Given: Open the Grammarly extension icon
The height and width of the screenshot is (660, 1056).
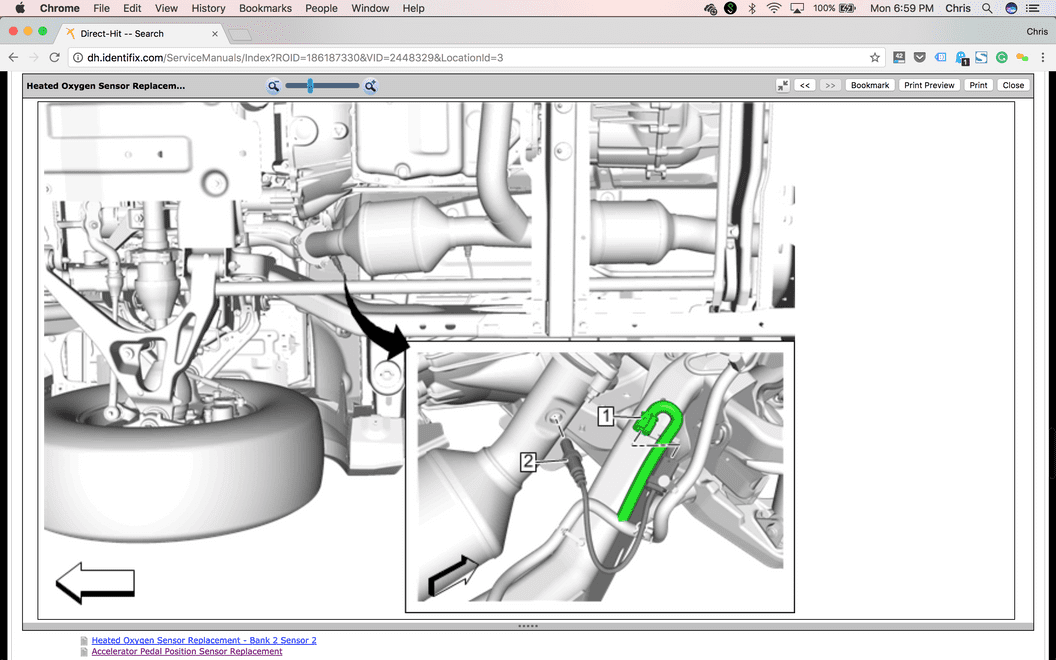Looking at the screenshot, I should (x=1000, y=57).
